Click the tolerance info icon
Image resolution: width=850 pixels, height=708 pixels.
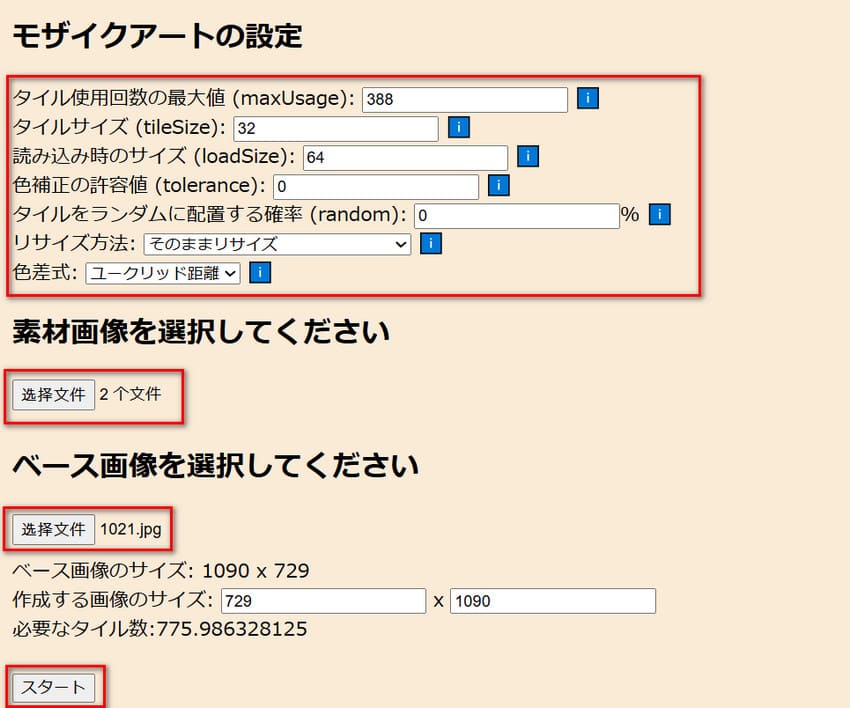[x=499, y=185]
